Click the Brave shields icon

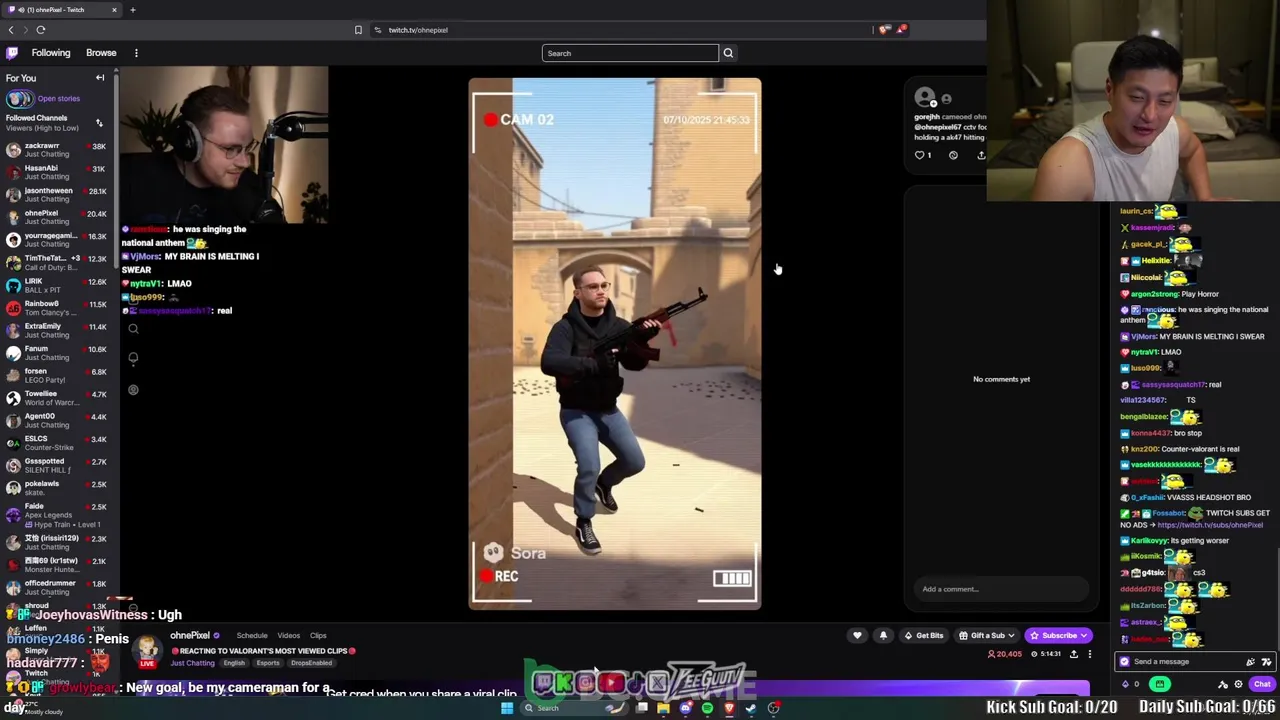pyautogui.click(x=885, y=30)
